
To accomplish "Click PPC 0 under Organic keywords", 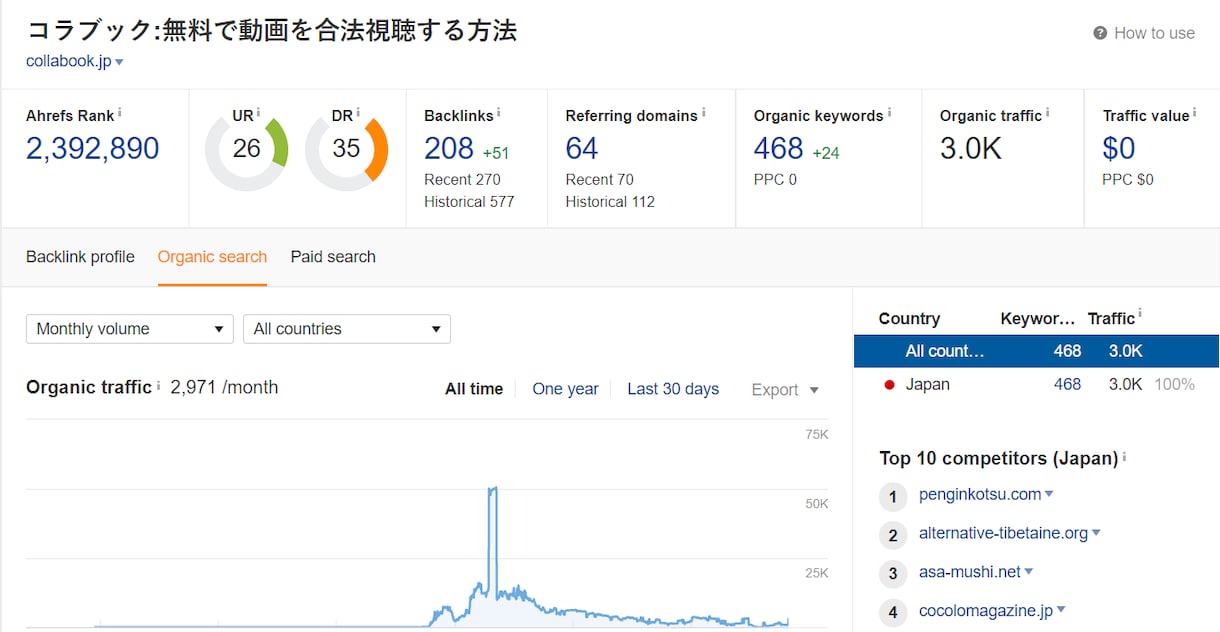I will coord(775,180).
